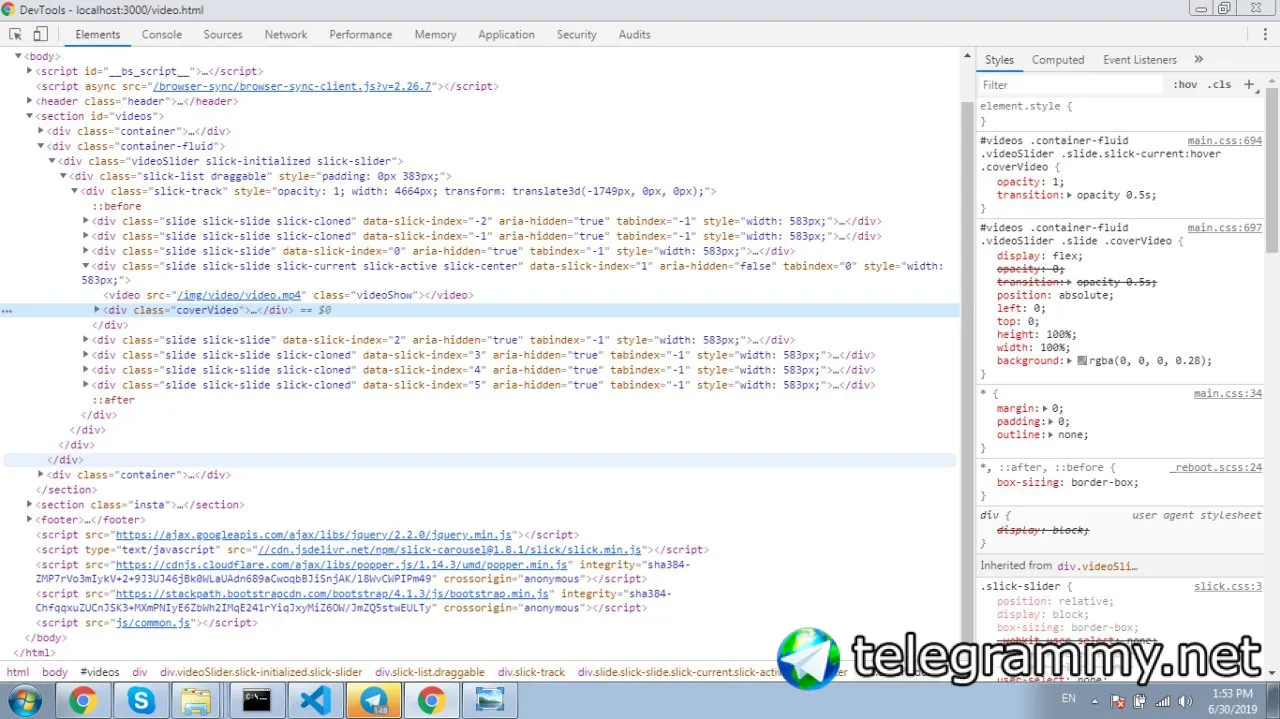Open the Application tab
The image size is (1280, 719).
[506, 34]
